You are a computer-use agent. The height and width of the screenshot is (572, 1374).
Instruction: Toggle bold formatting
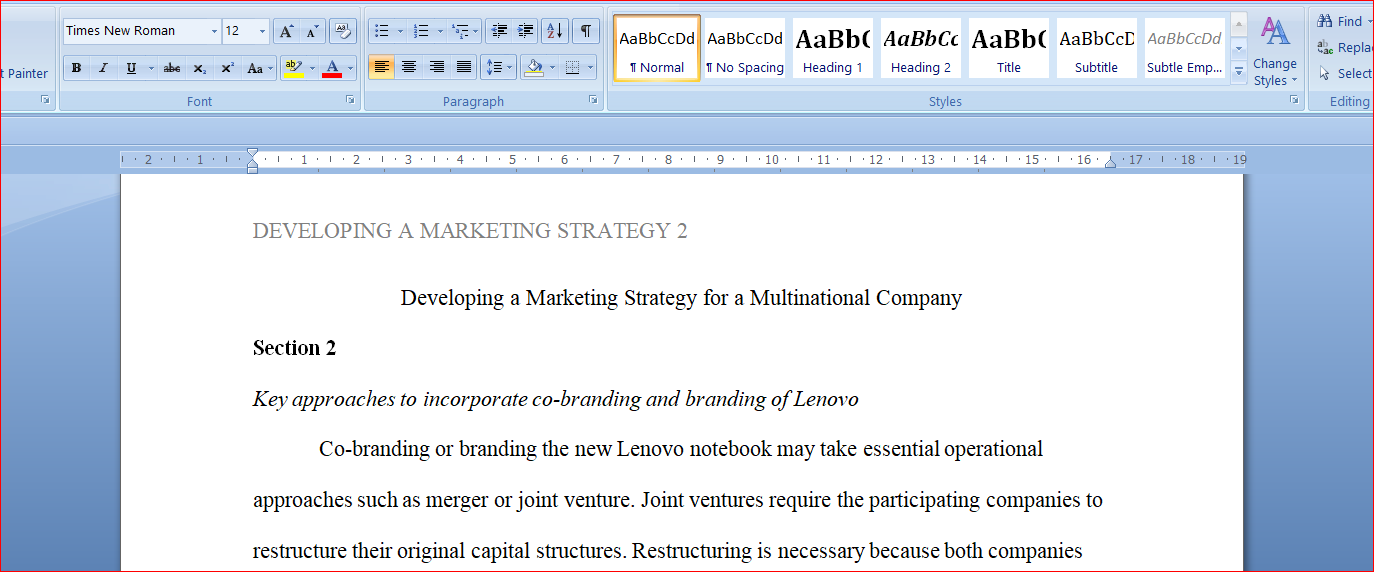[x=76, y=68]
